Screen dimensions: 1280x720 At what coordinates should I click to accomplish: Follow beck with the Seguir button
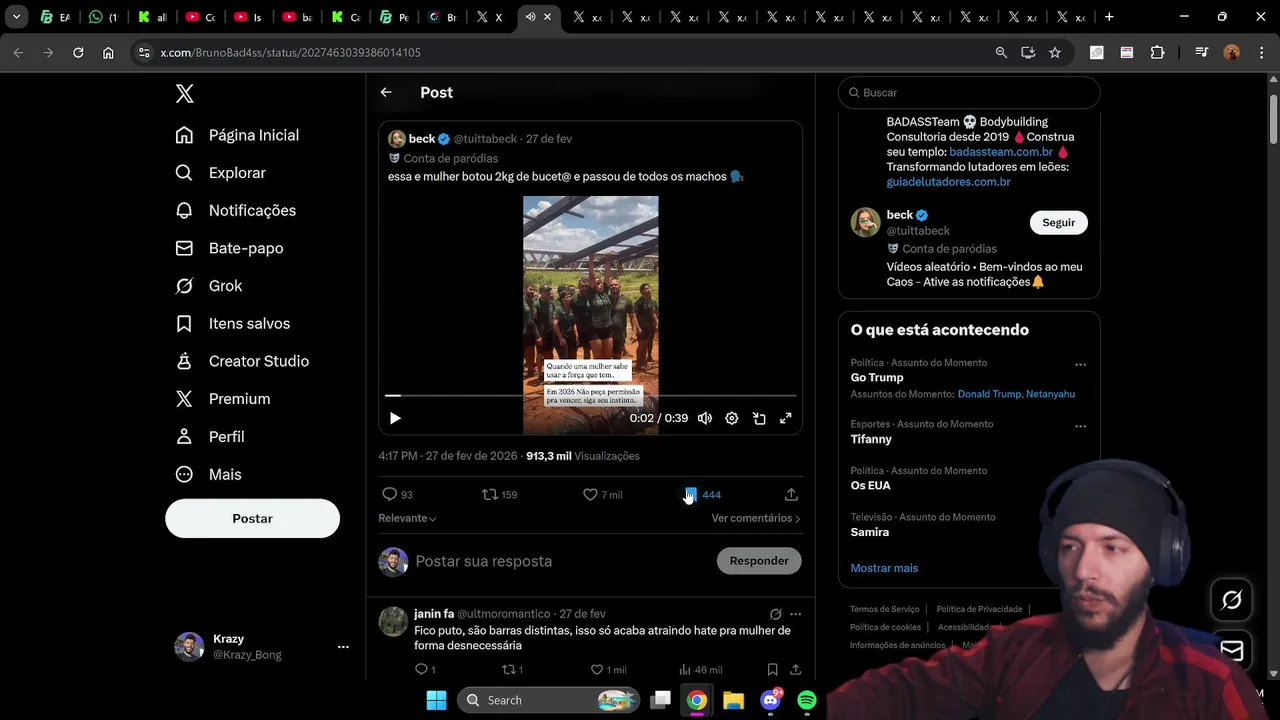tap(1058, 222)
